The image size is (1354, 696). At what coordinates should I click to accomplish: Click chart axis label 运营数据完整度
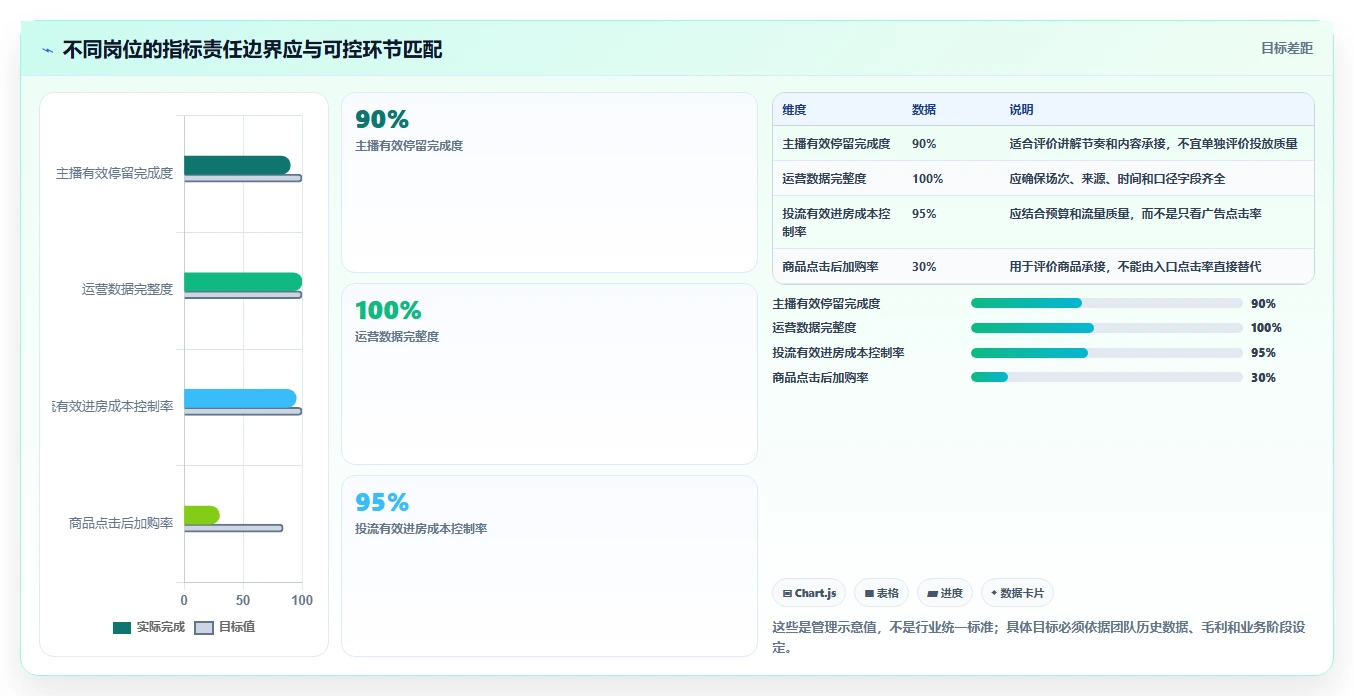128,290
